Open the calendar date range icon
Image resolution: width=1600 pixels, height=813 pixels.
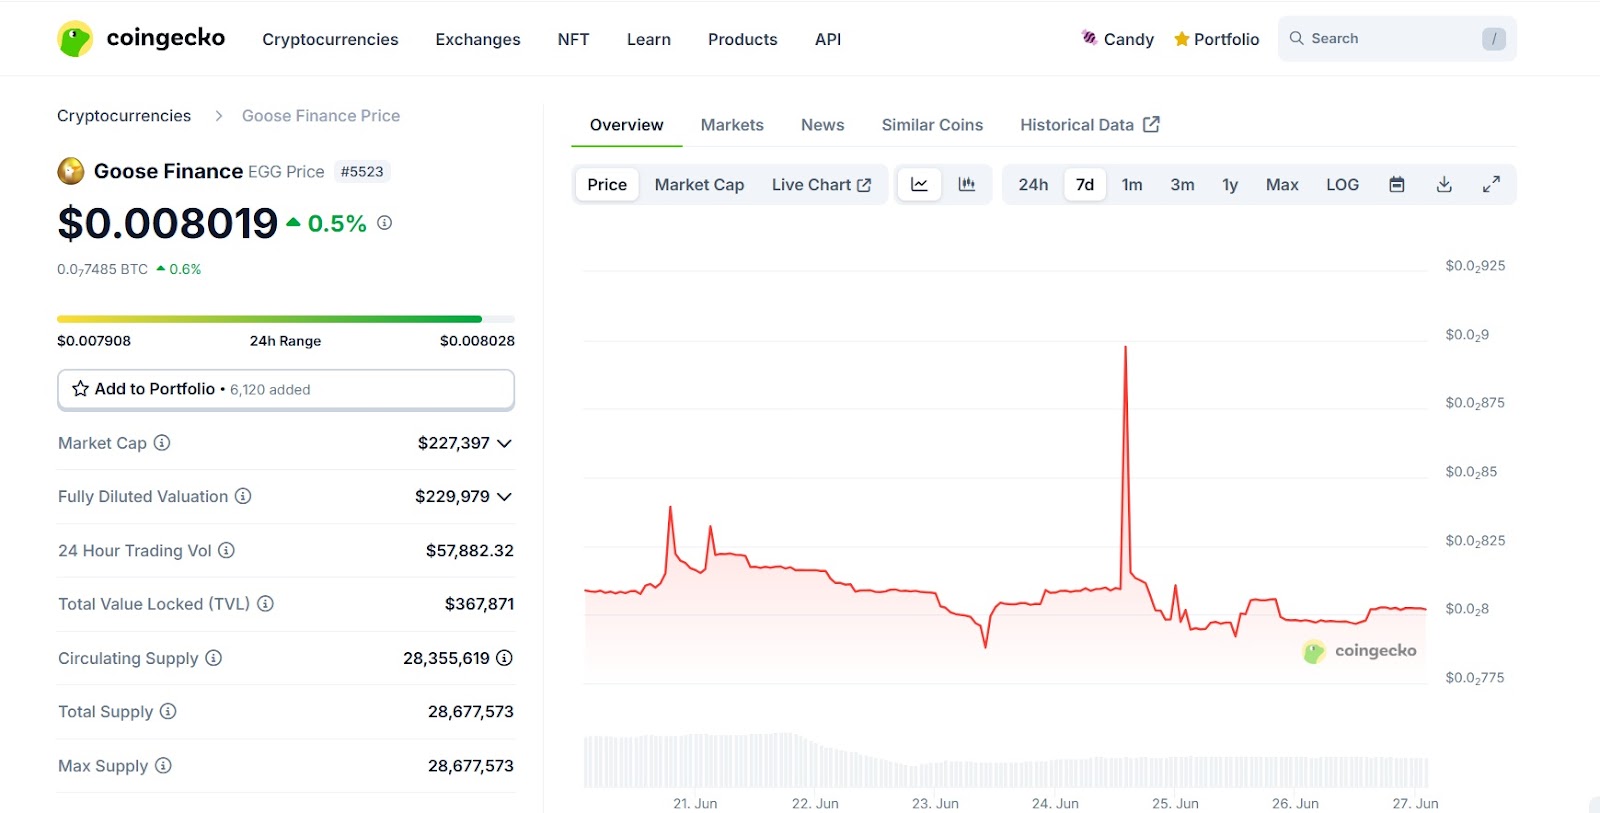[x=1397, y=184]
